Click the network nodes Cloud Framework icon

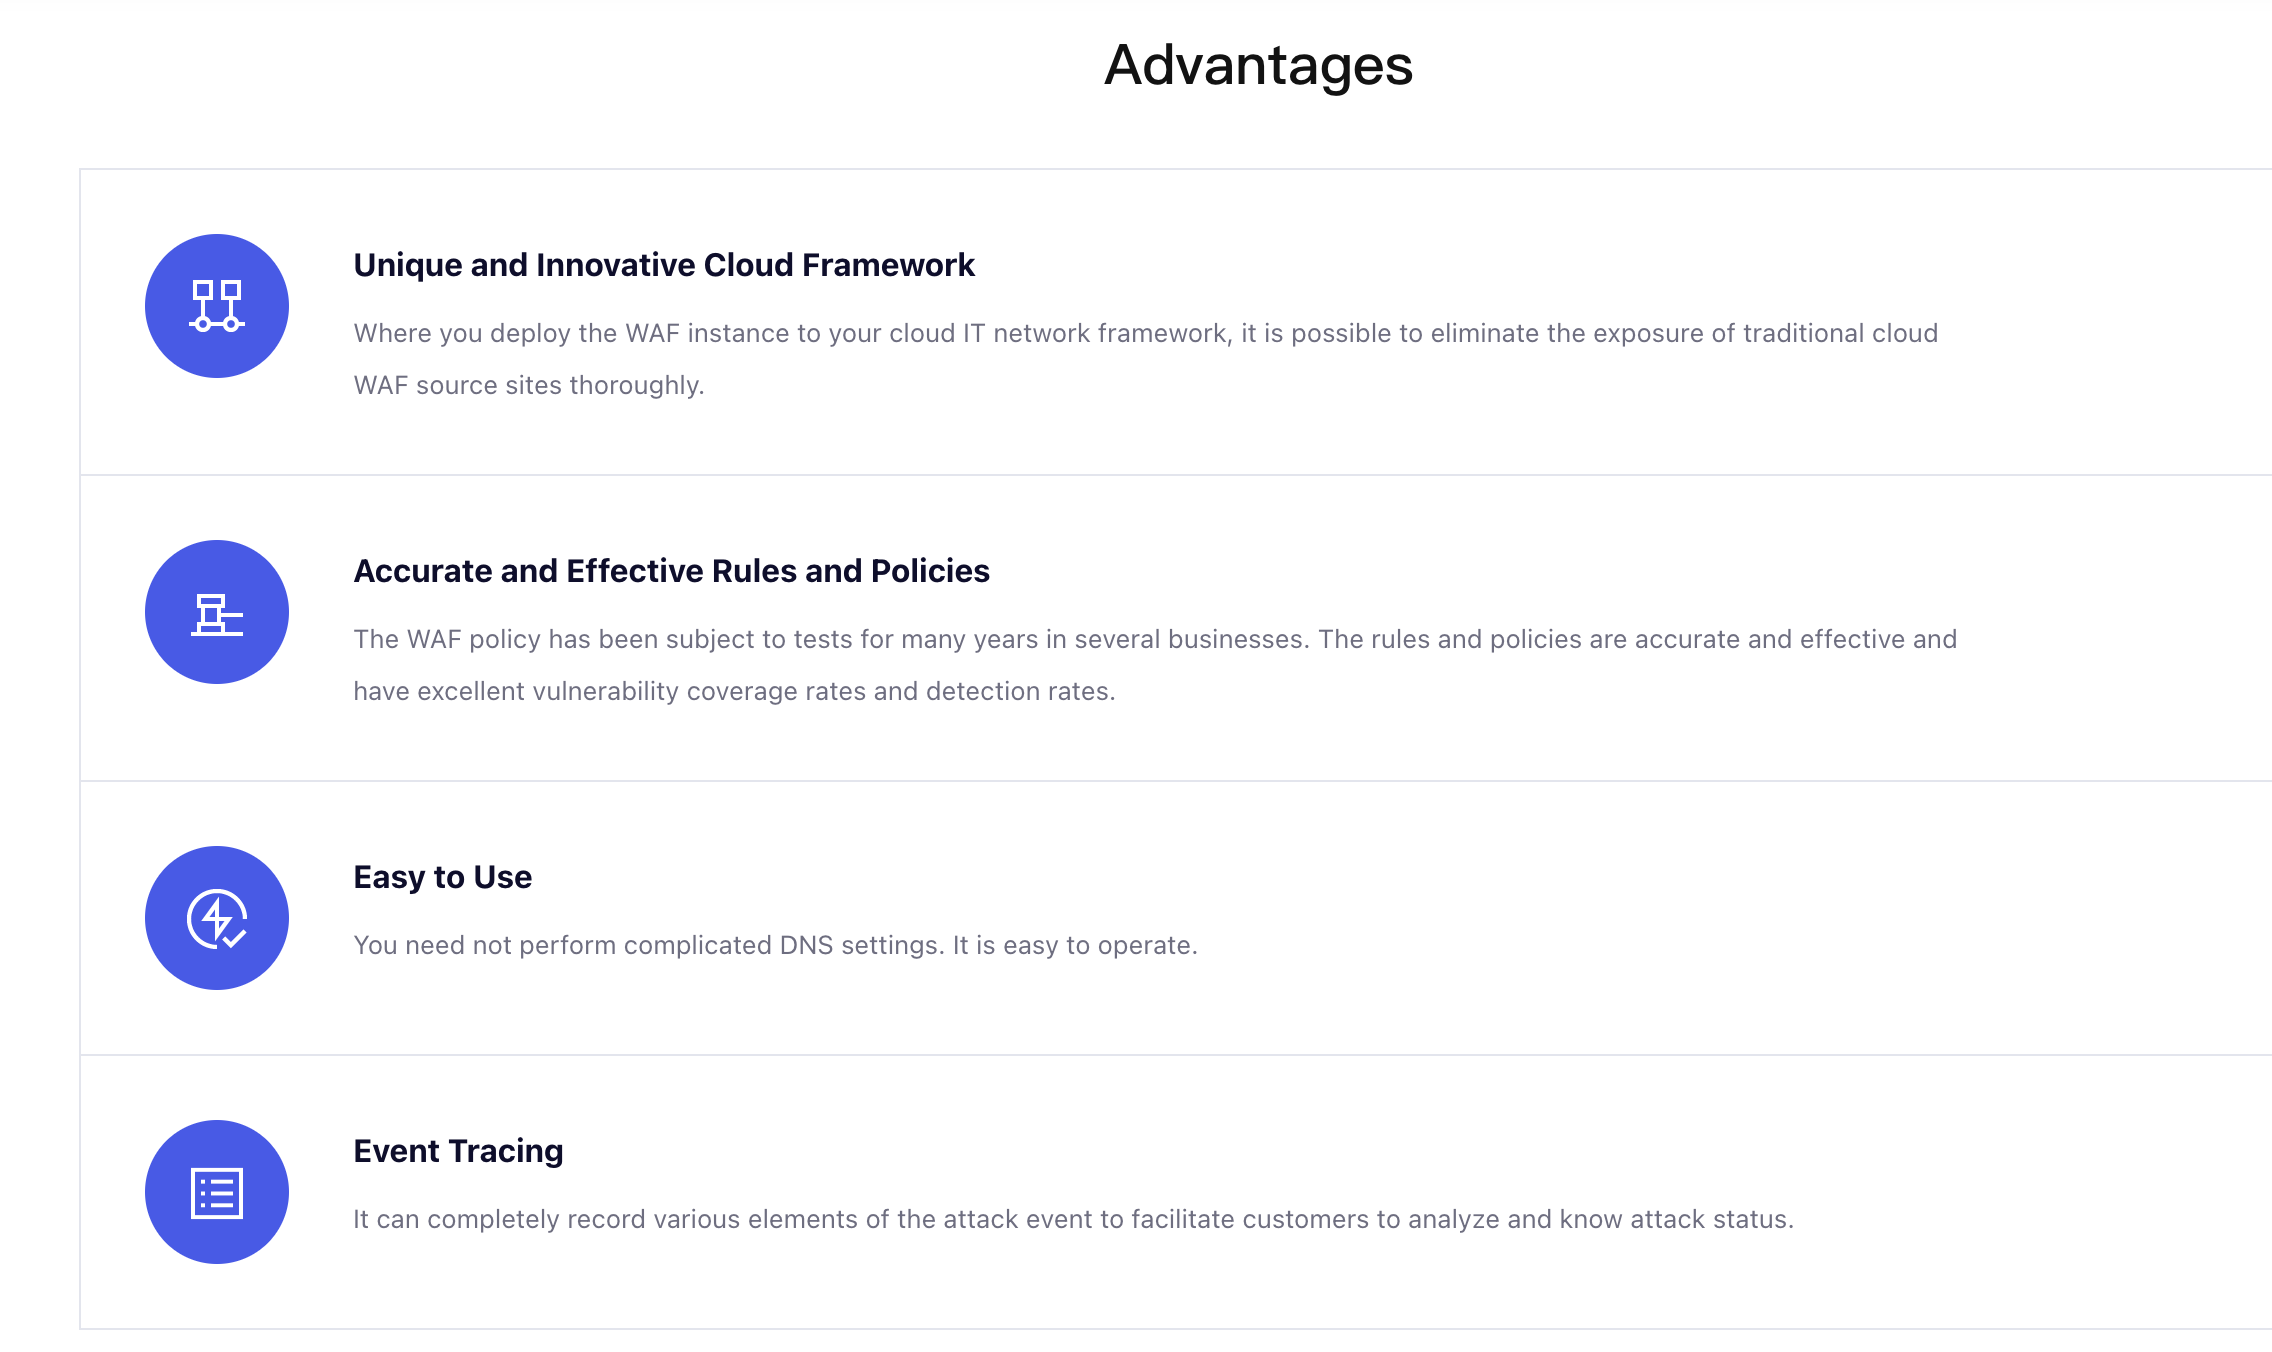tap(217, 306)
